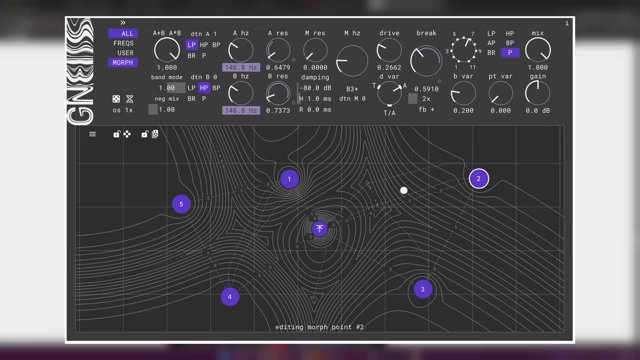Screen dimensions: 640x360
Task: Select HP filter type under dtn B
Action: [204, 88]
